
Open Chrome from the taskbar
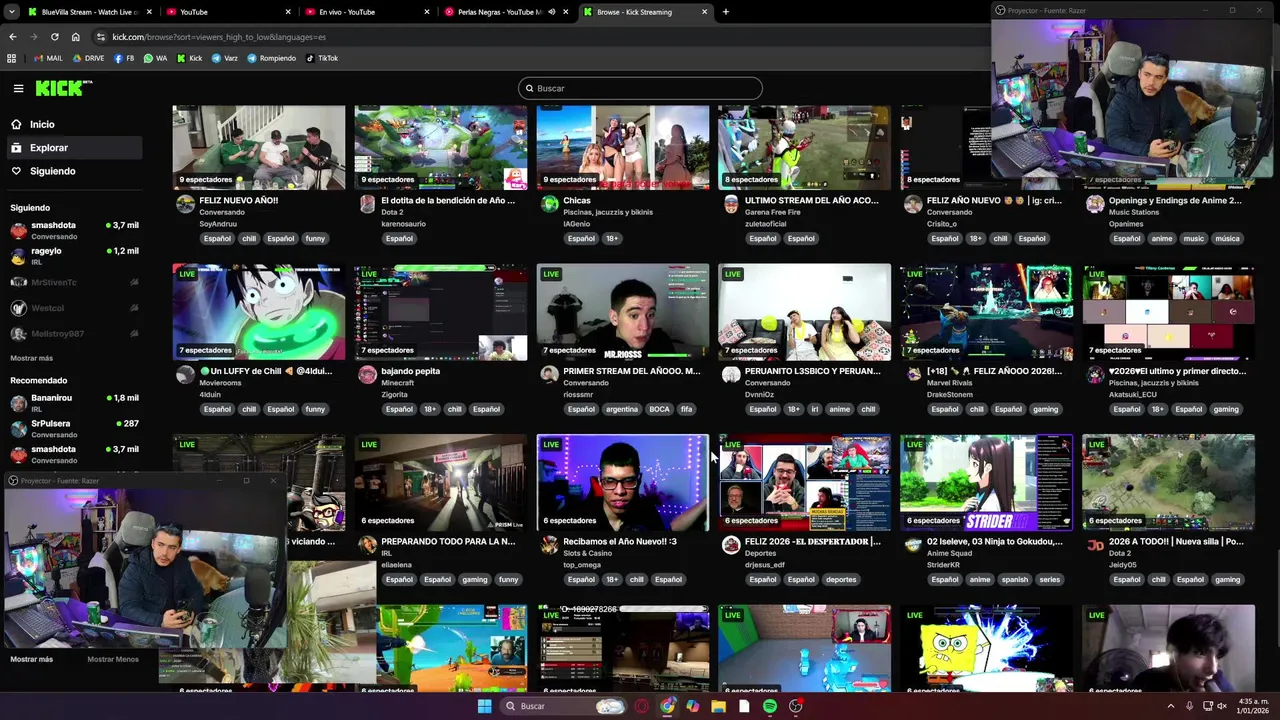point(668,706)
